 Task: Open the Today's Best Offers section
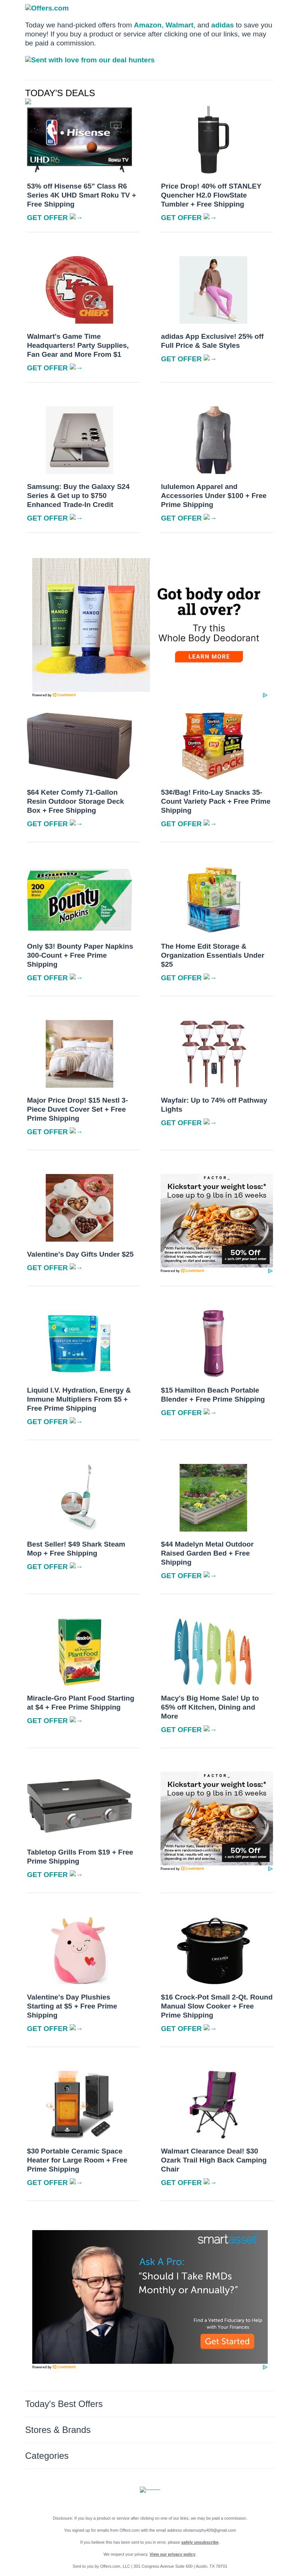point(64,2403)
